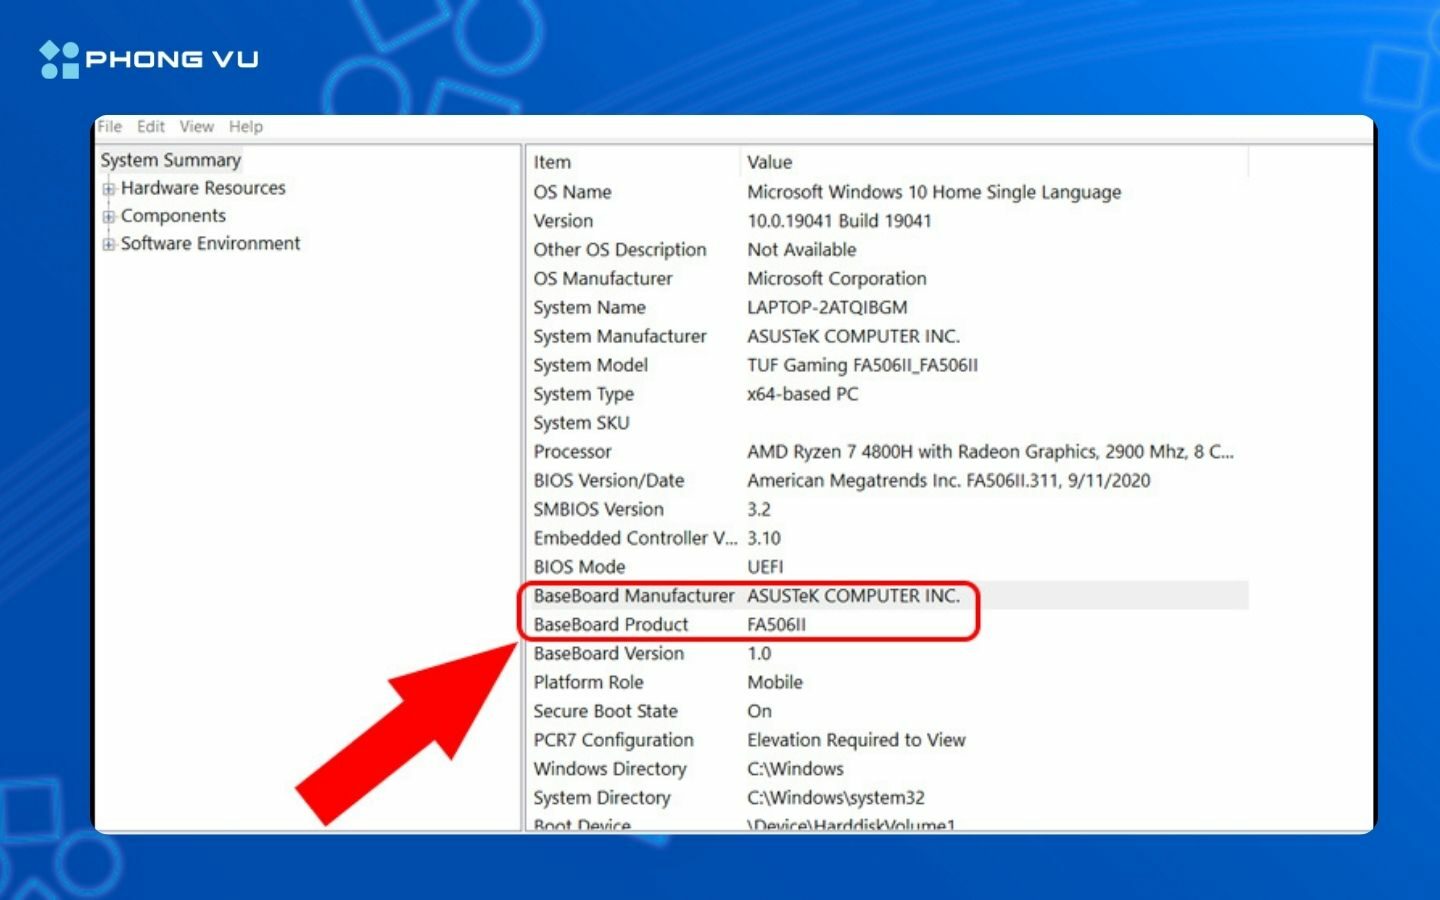Click the 'Elevation Required to View' value
The width and height of the screenshot is (1440, 900).
(x=856, y=741)
